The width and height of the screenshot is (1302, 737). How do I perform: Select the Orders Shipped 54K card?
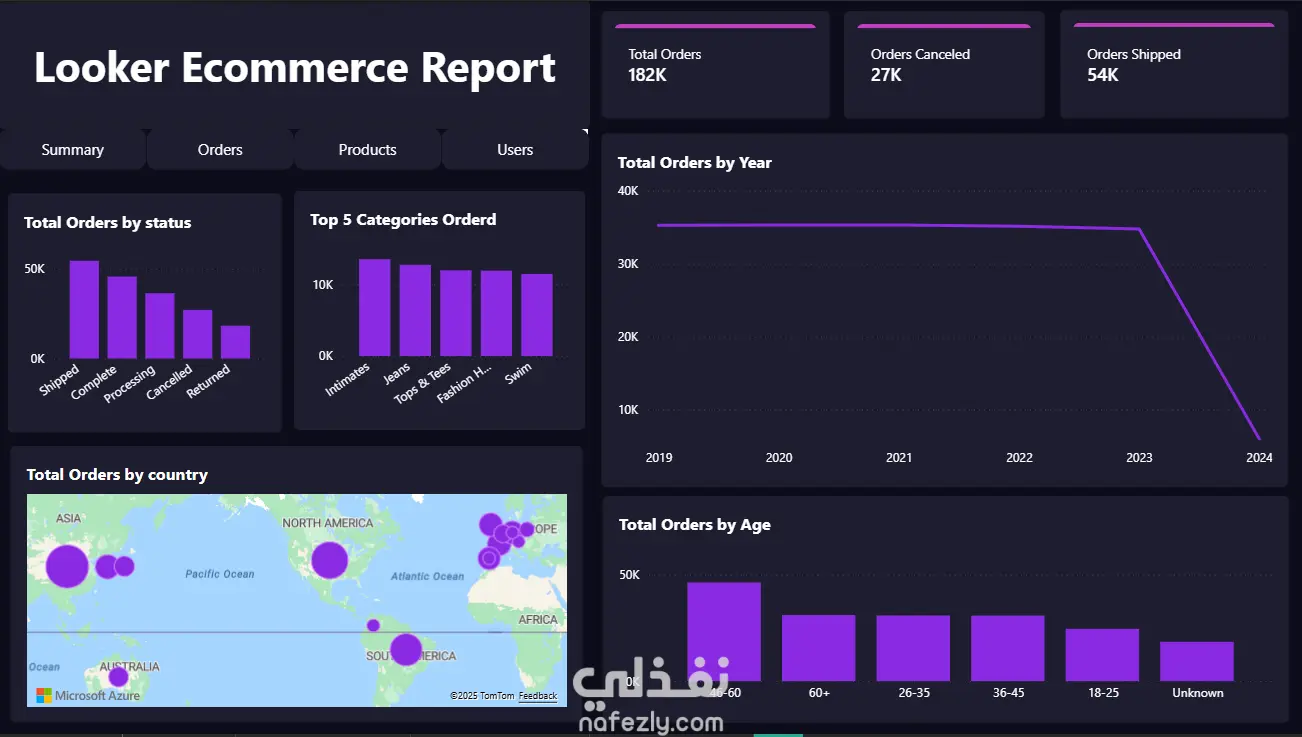pos(1174,65)
